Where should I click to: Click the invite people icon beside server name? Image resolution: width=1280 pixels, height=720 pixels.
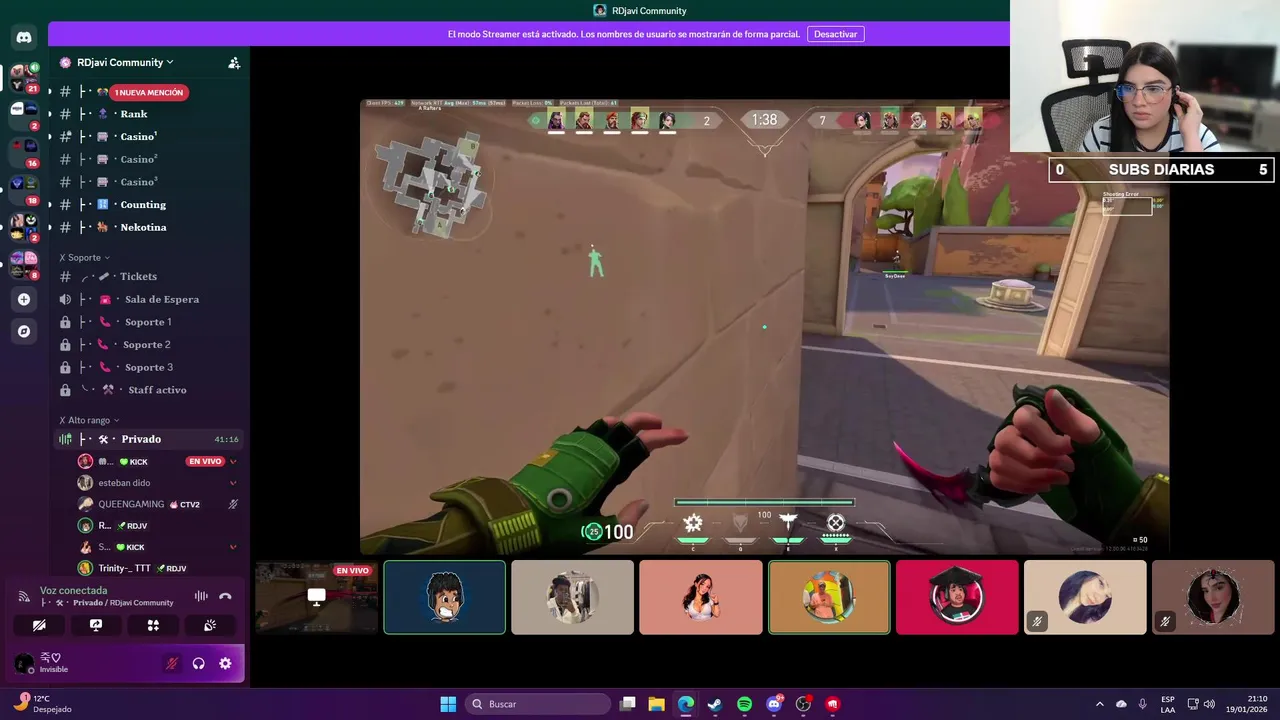(234, 62)
